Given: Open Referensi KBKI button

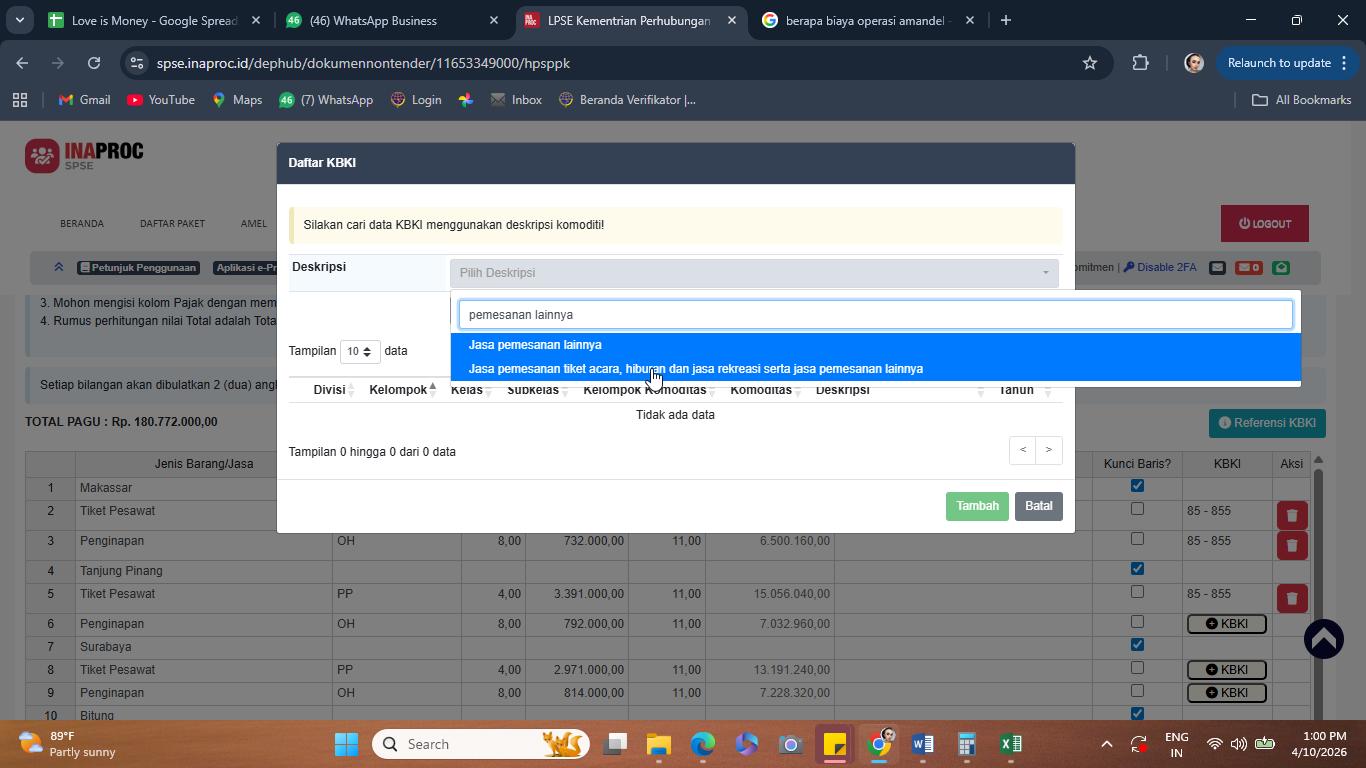Looking at the screenshot, I should coord(1267,423).
